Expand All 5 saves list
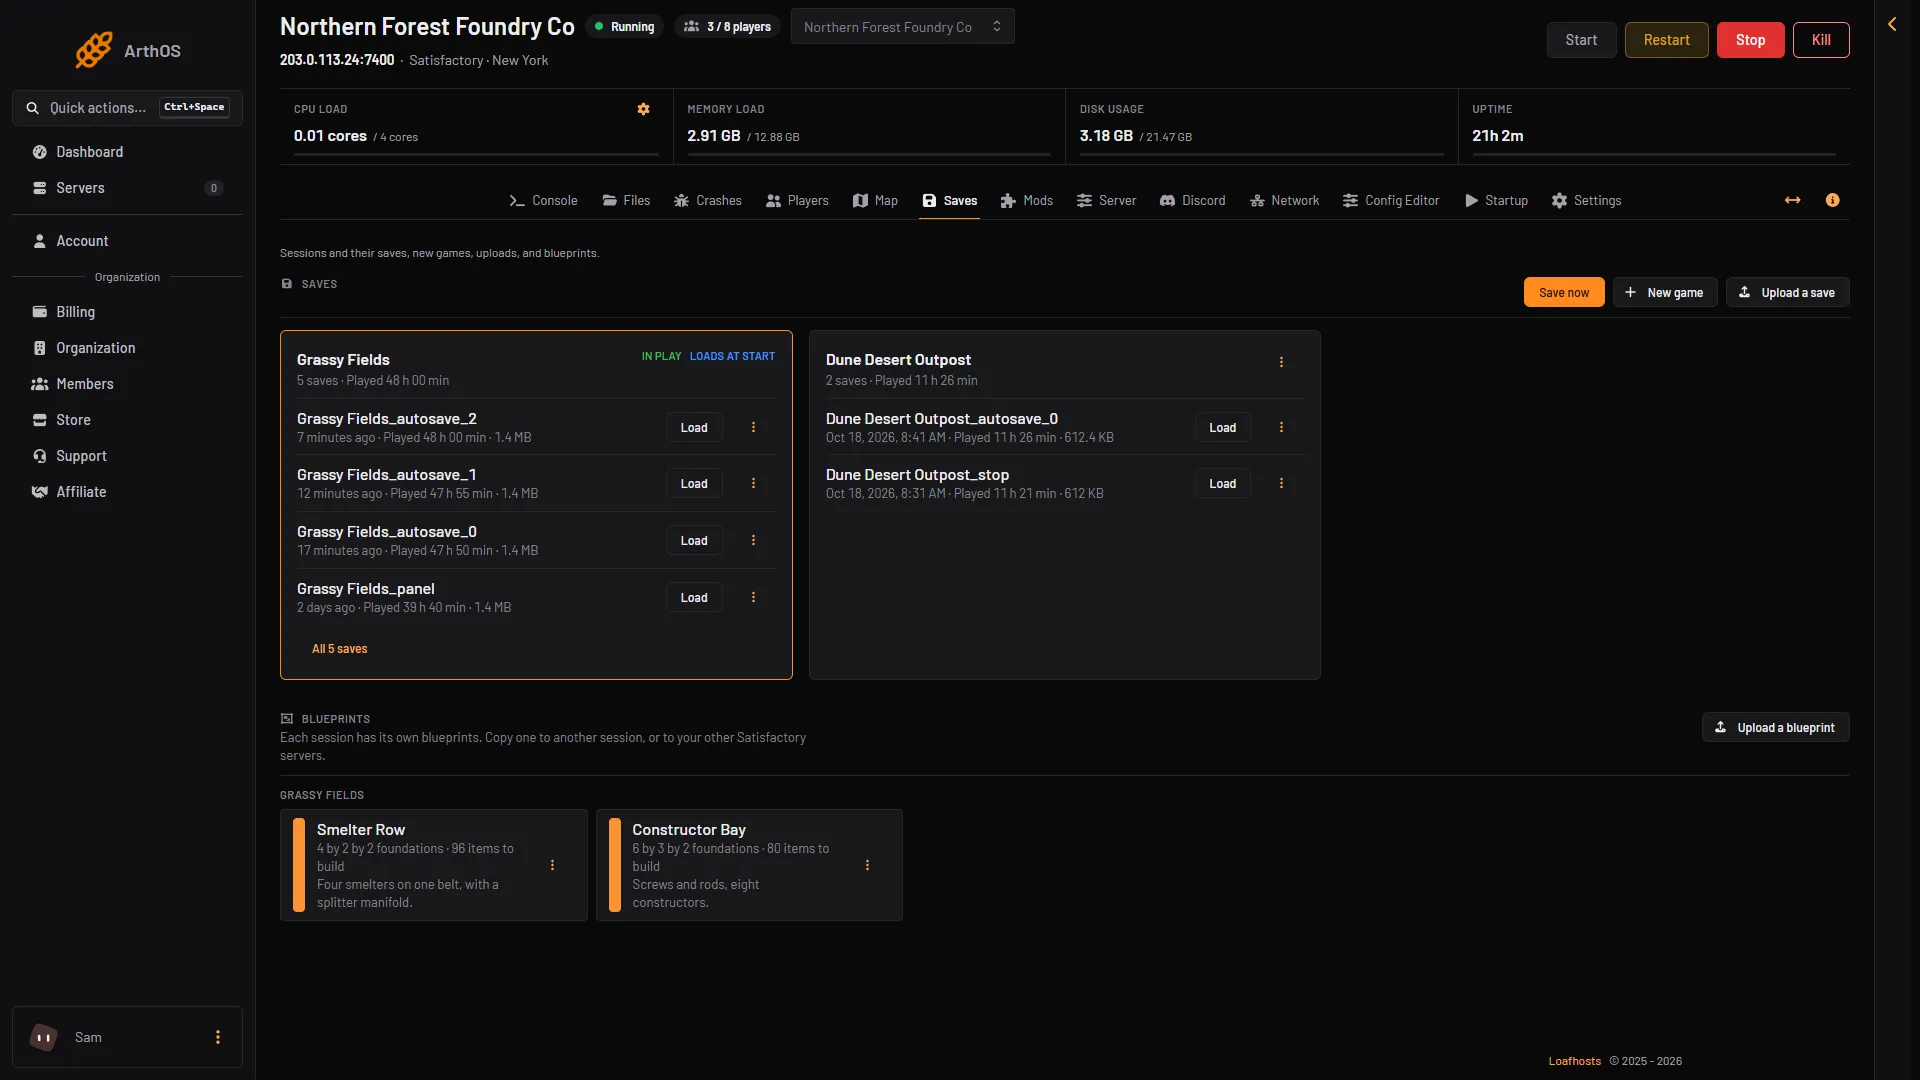Image resolution: width=1920 pixels, height=1080 pixels. 339,649
